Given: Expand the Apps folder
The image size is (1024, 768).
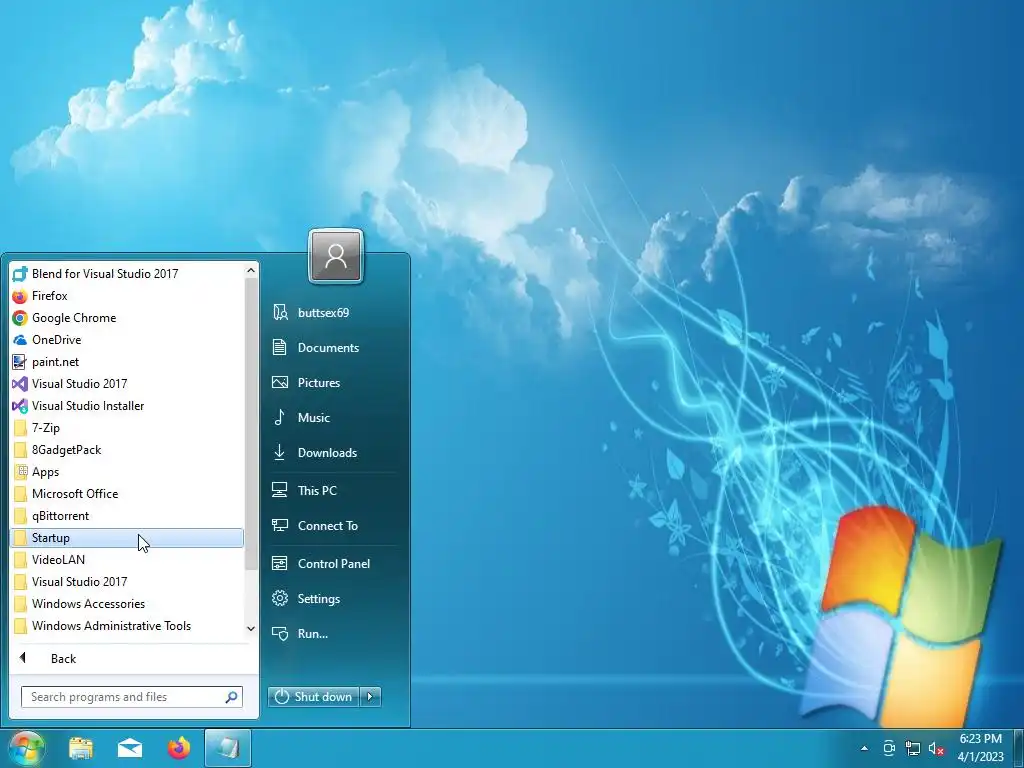Looking at the screenshot, I should tap(127, 472).
